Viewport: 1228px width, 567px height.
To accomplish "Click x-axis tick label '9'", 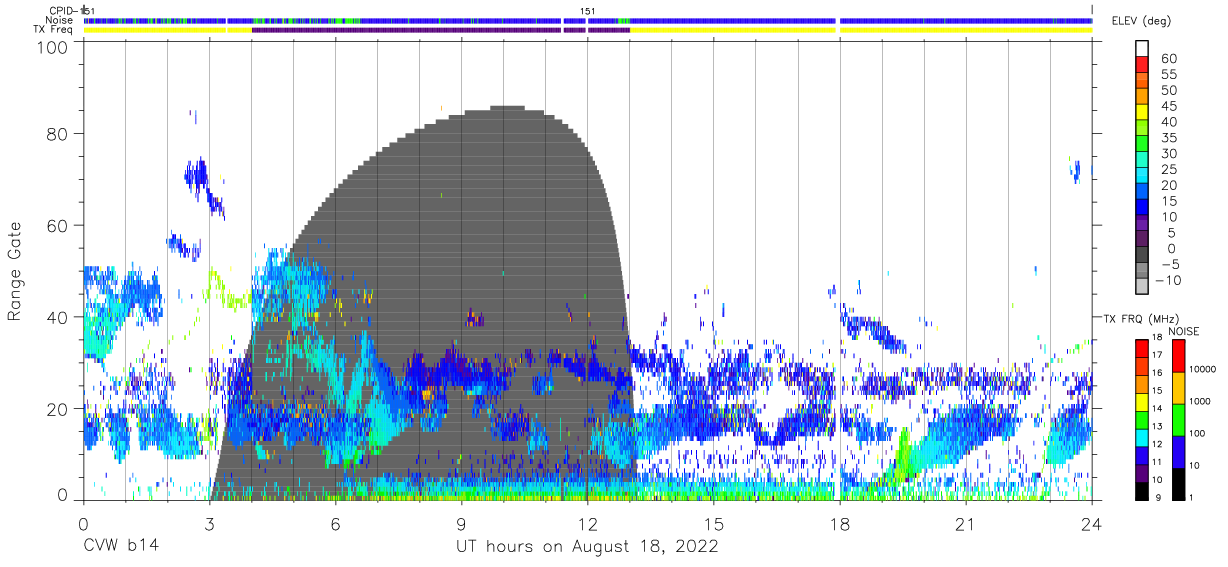I will [462, 524].
